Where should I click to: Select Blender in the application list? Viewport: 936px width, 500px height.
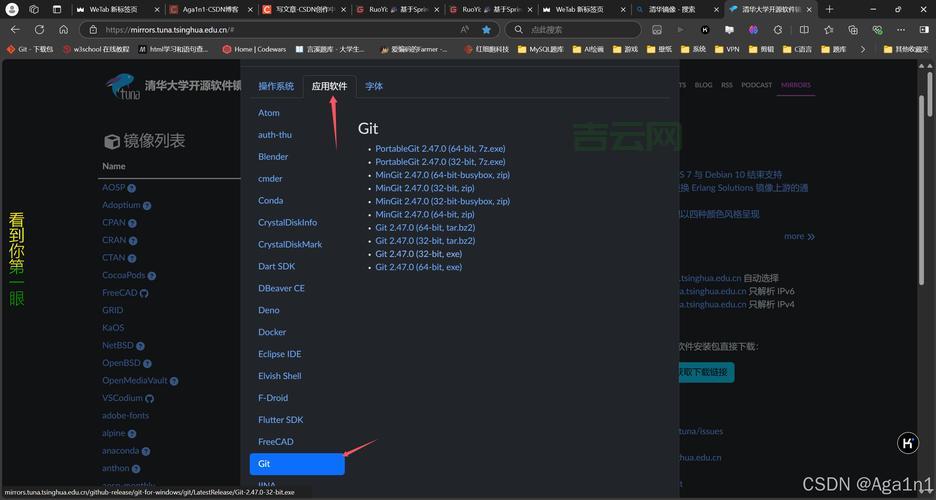273,157
